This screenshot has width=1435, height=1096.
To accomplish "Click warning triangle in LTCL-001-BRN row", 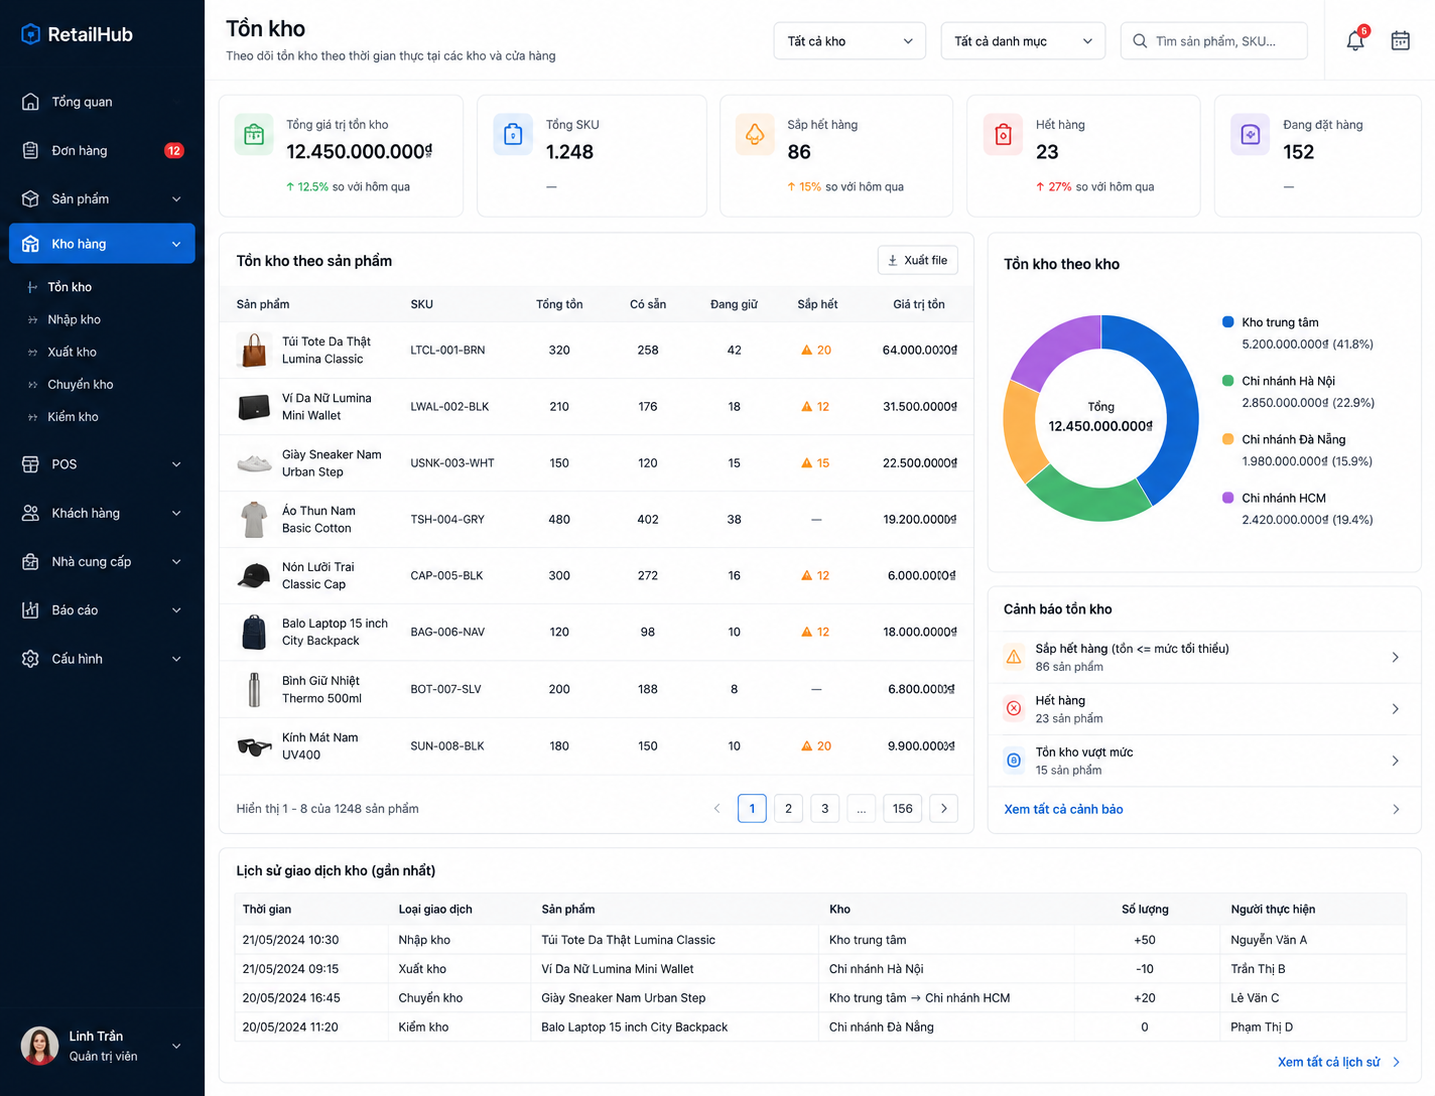I will click(x=807, y=350).
